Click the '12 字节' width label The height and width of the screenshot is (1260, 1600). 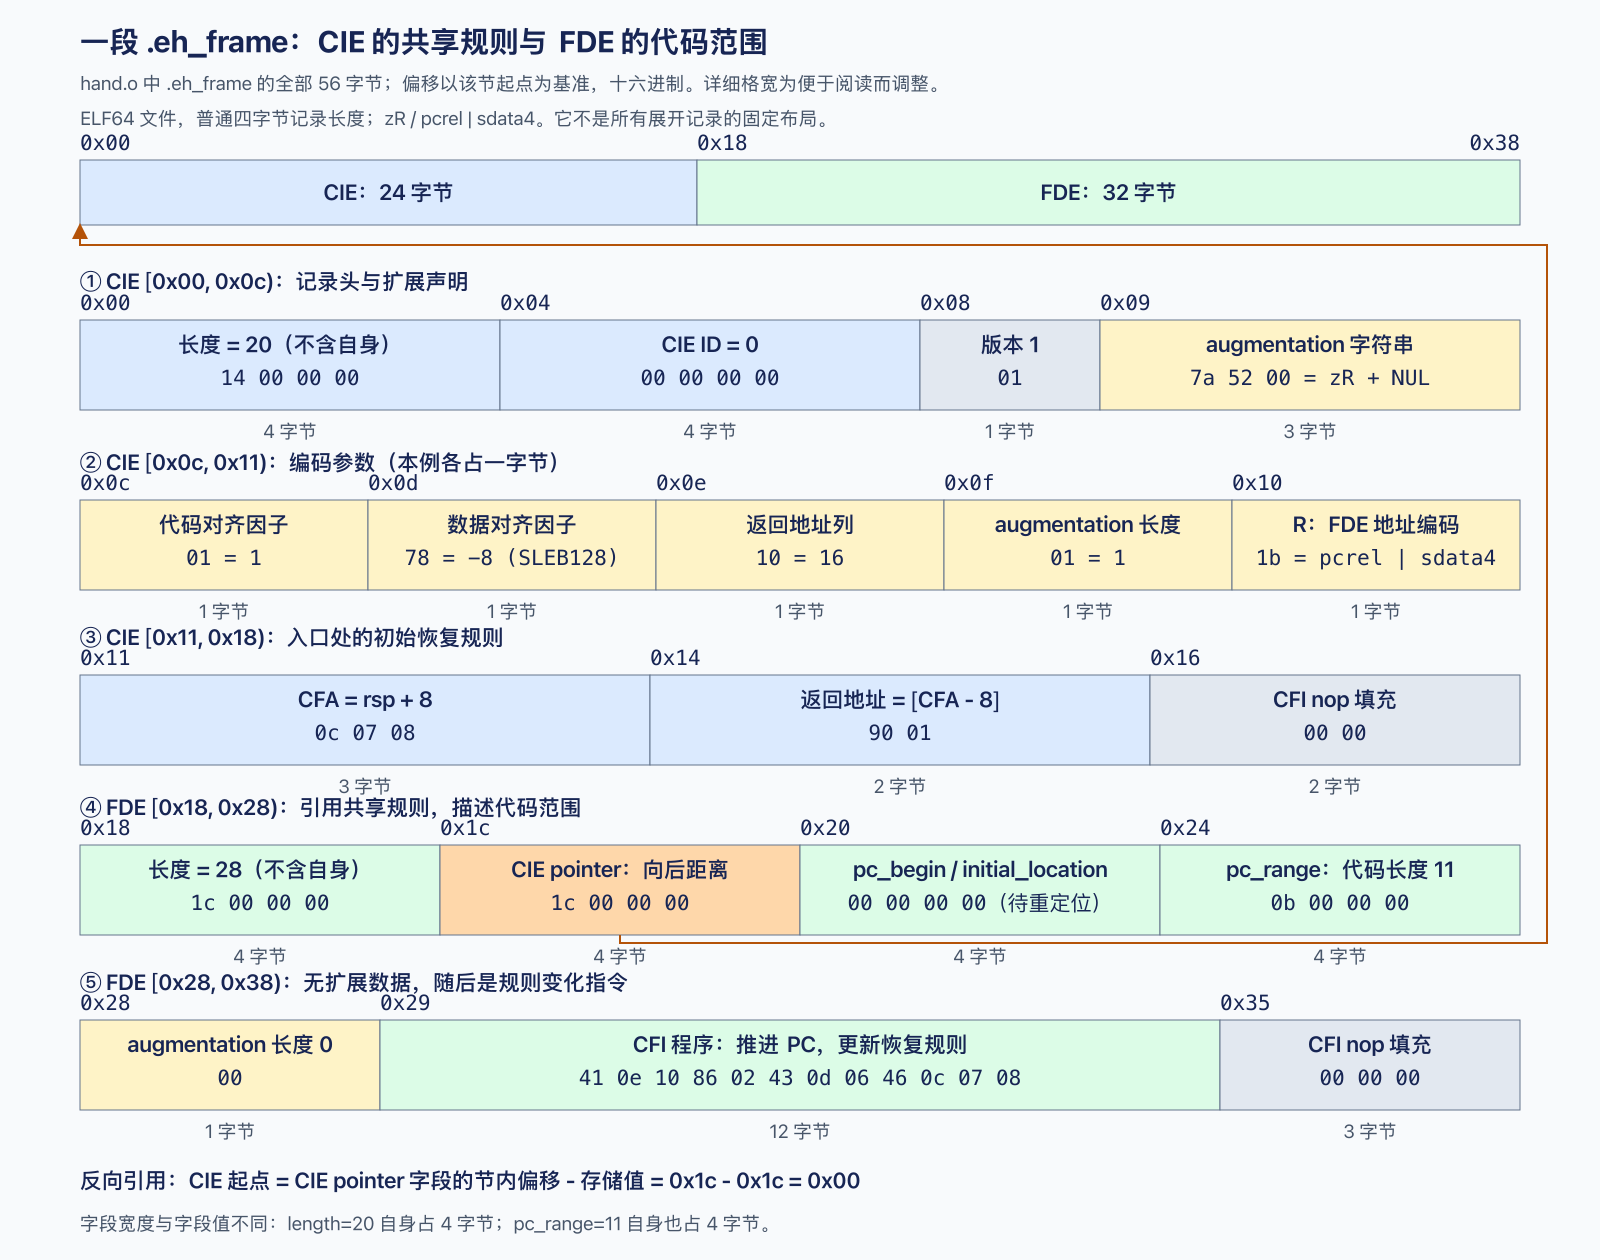coord(800,1131)
